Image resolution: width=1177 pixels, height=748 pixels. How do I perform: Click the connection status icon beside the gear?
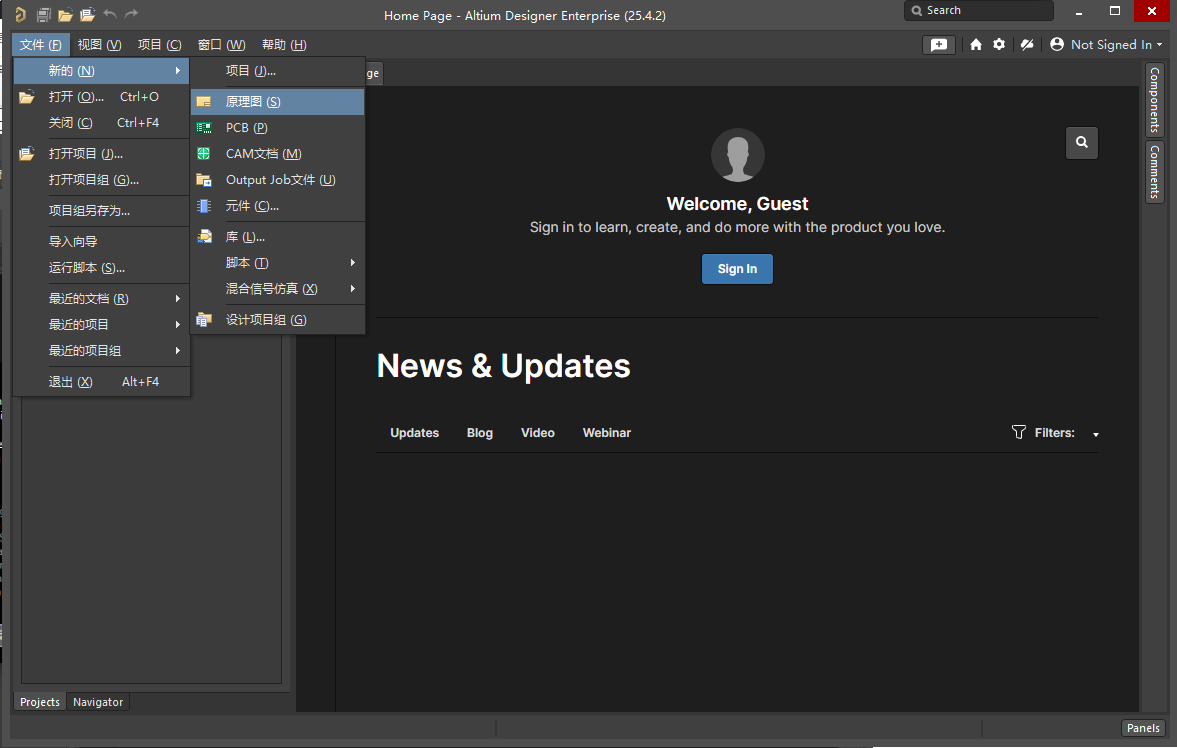[x=1027, y=44]
